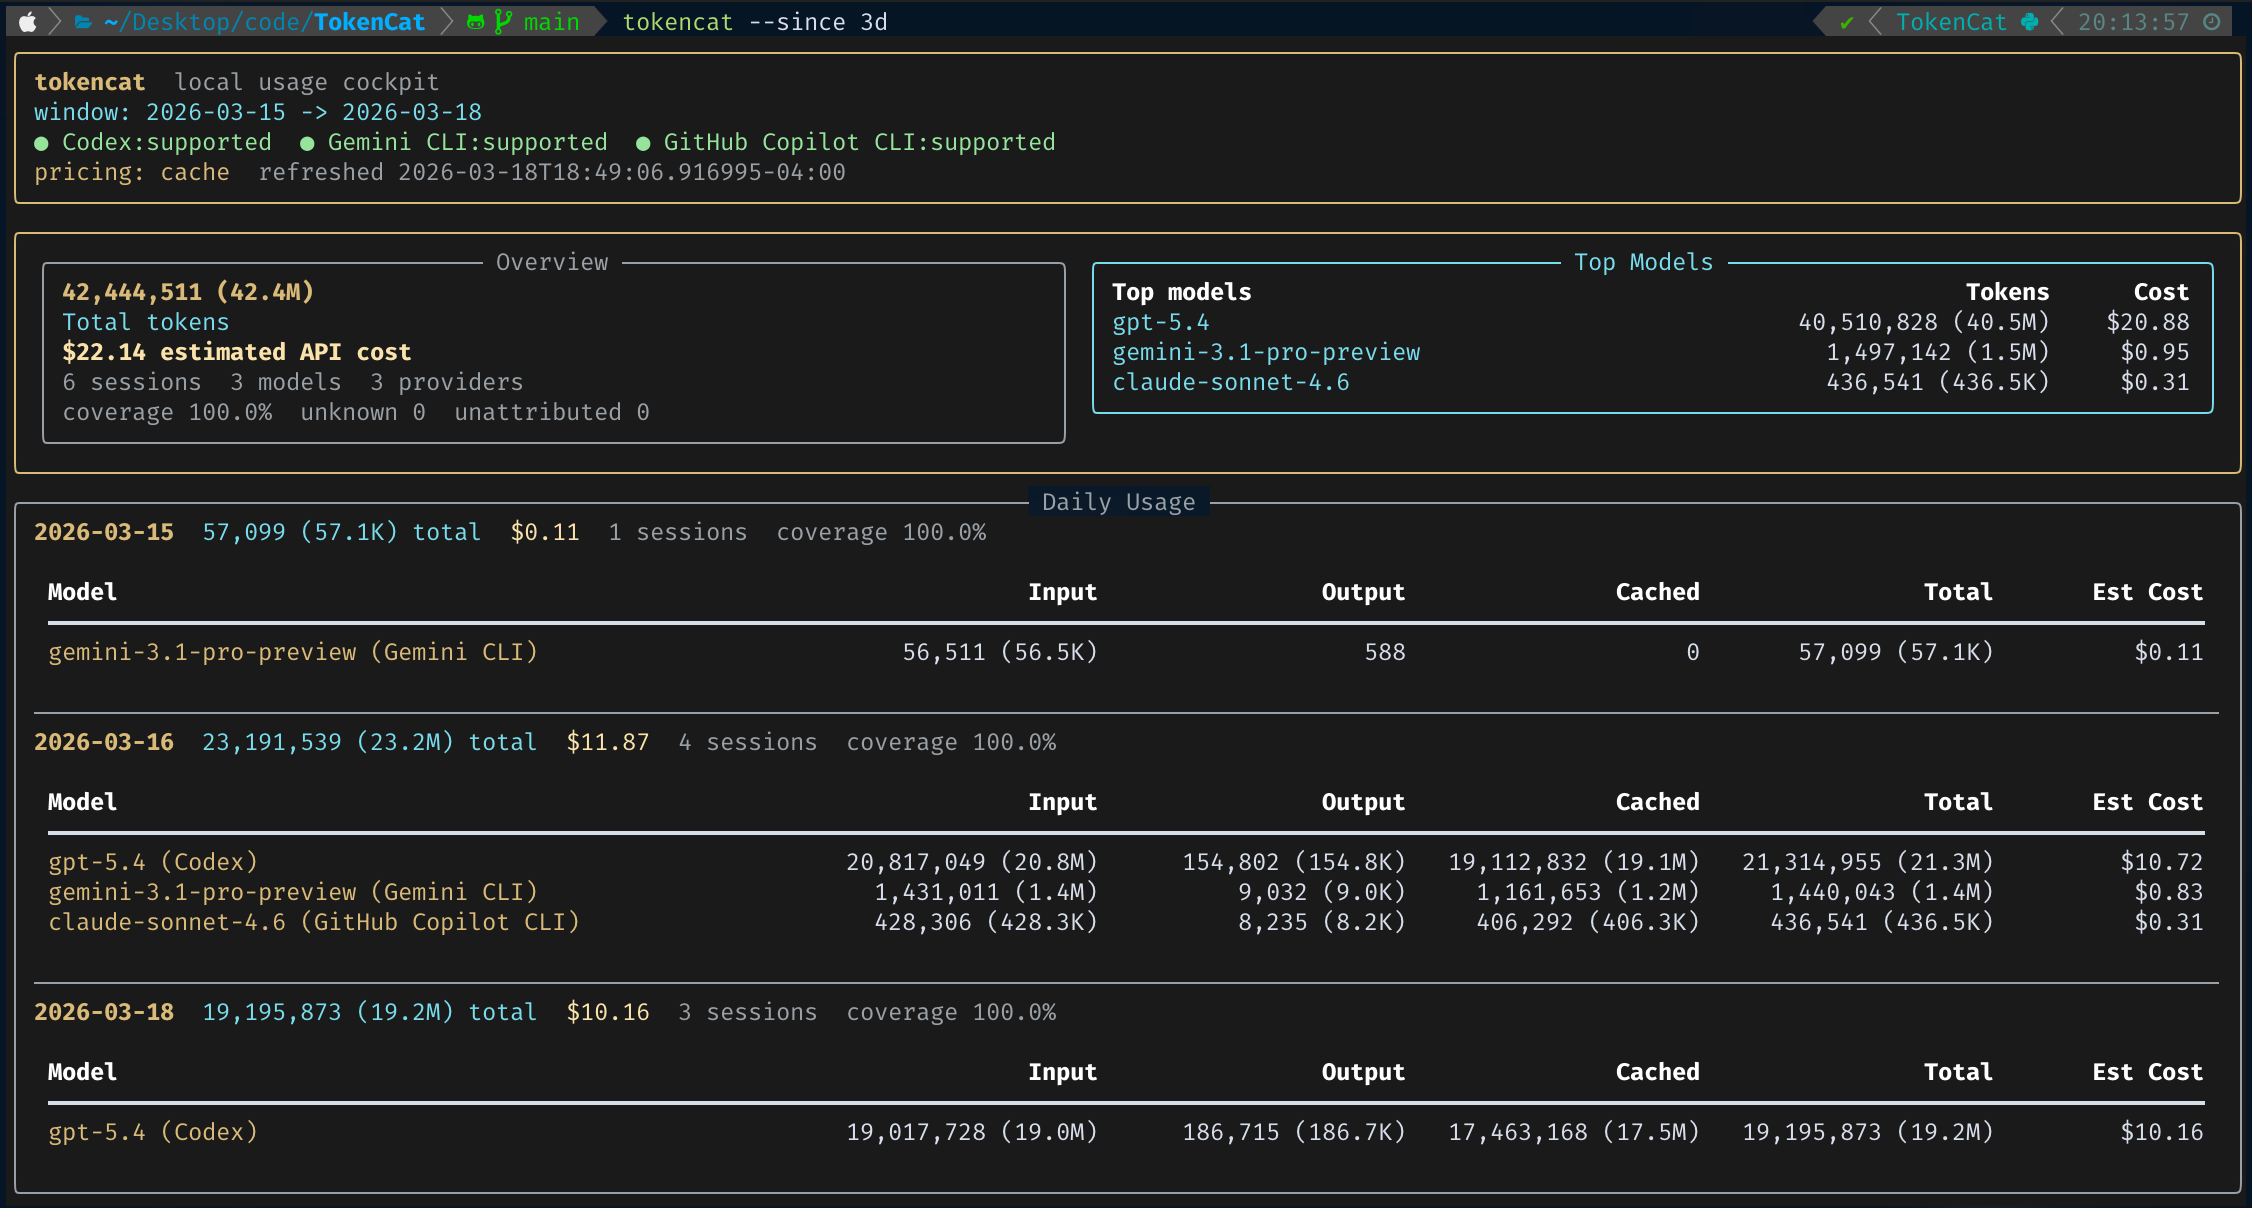Click the 588 output value
This screenshot has width=2252, height=1208.
tap(1385, 652)
